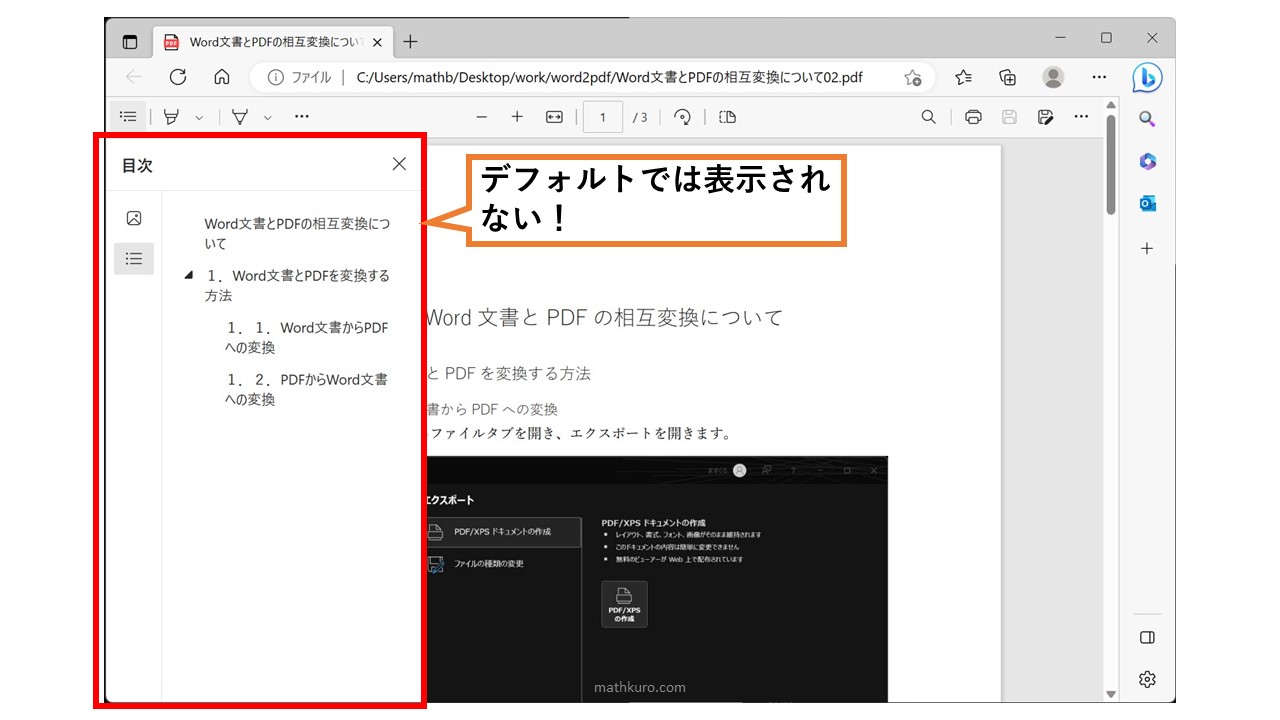Open Edge settings and more menu

1099,77
